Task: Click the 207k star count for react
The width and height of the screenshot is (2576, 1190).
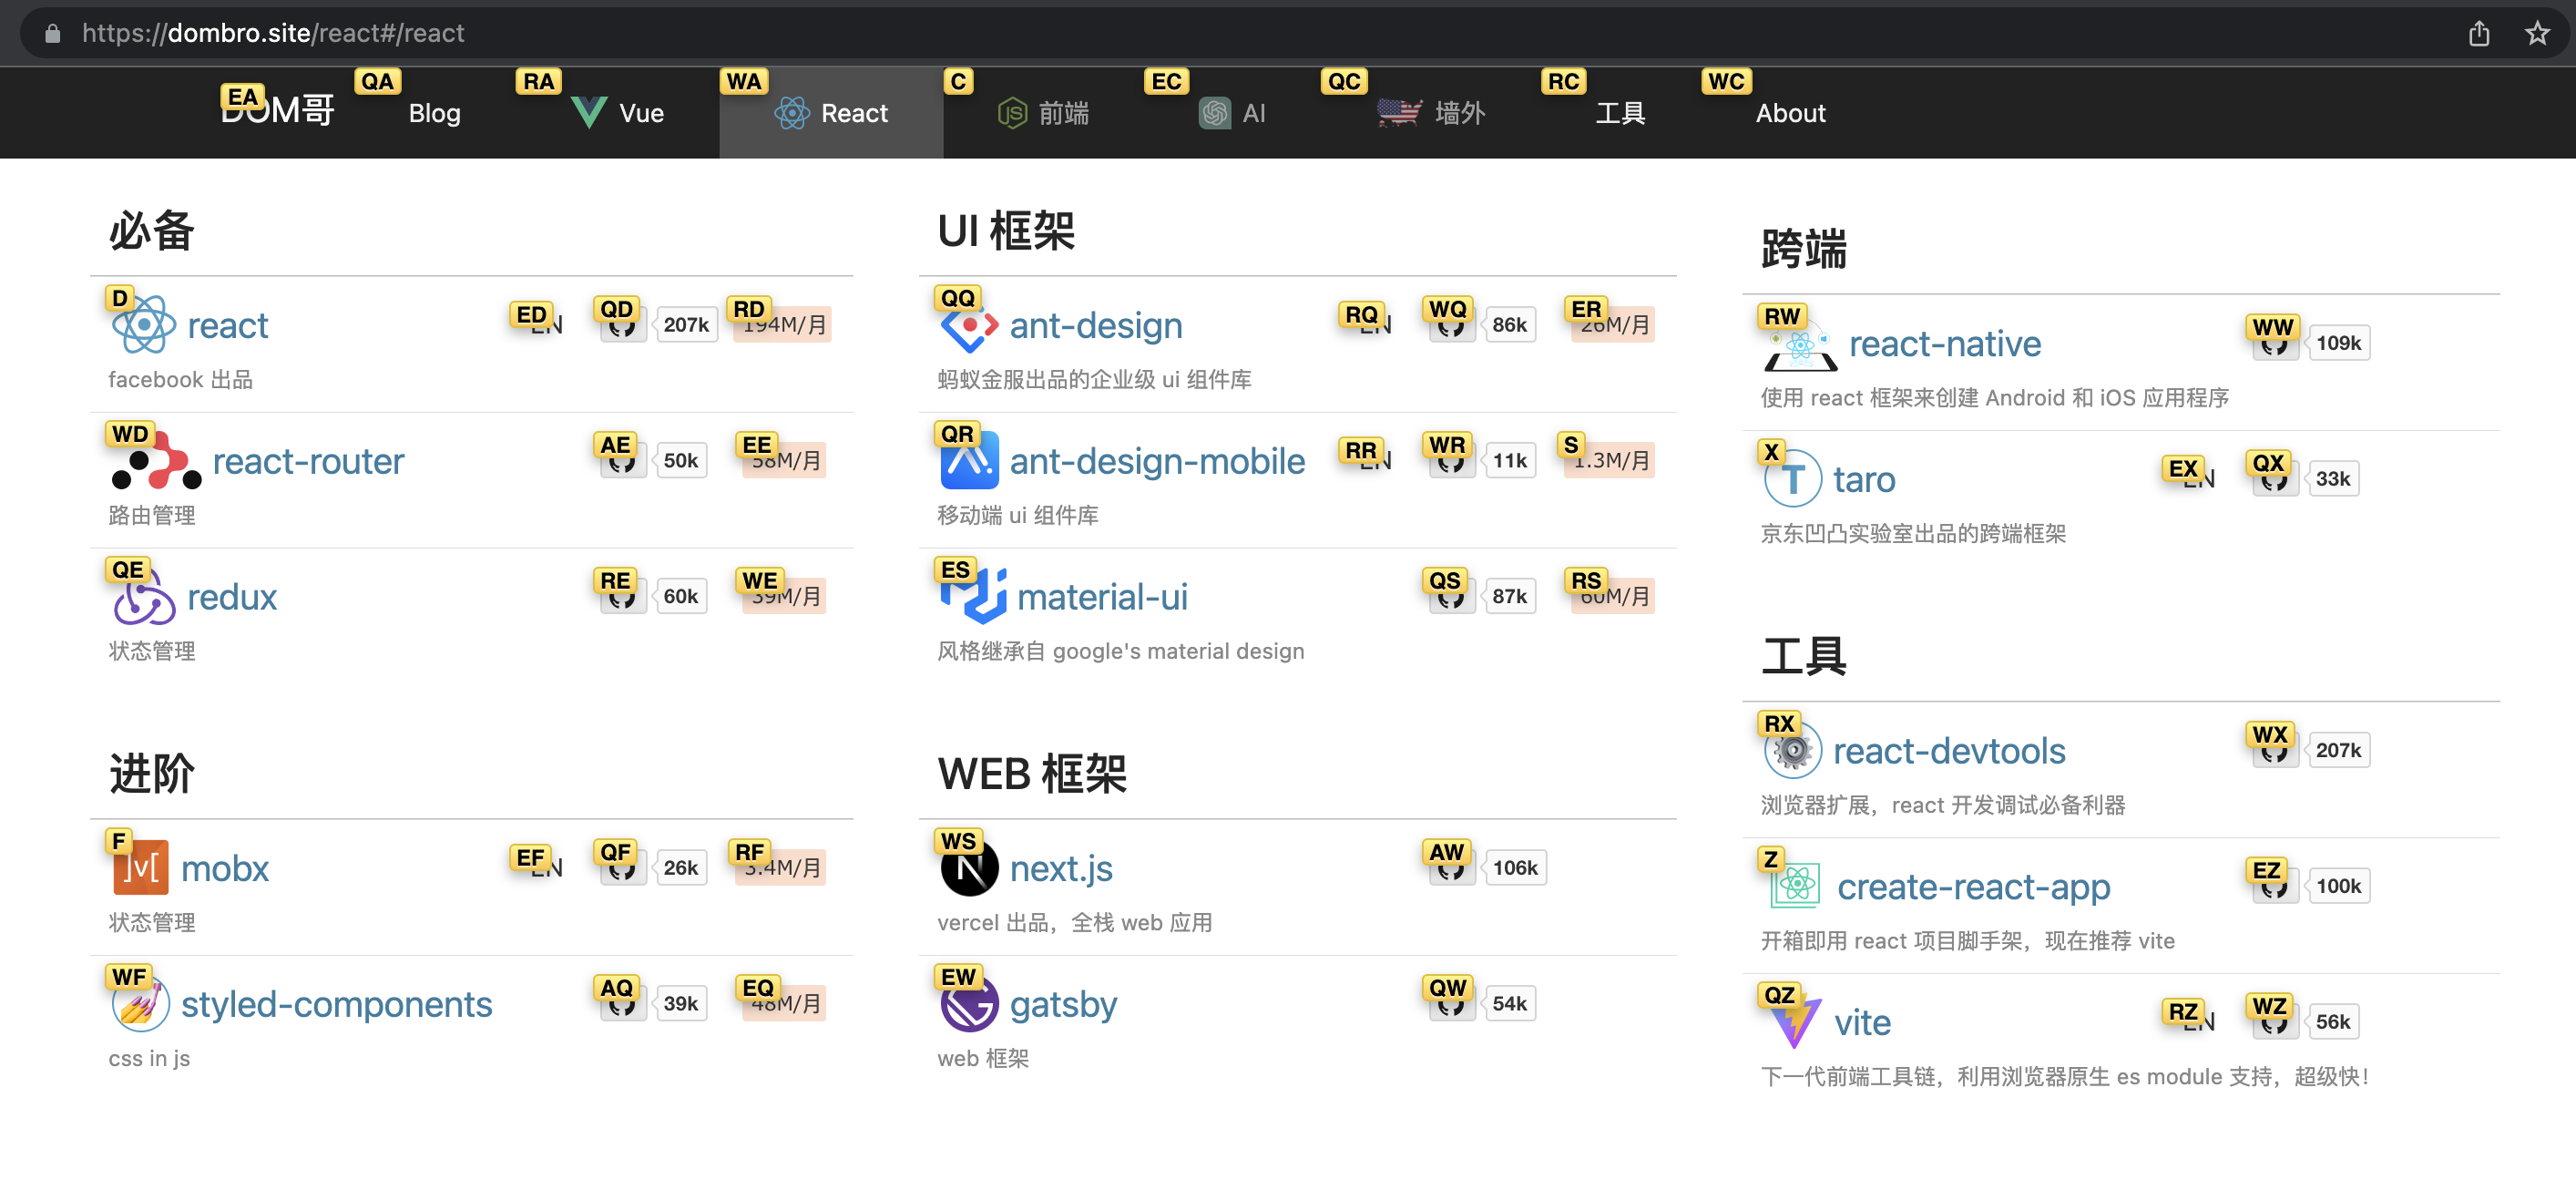Action: coord(686,325)
